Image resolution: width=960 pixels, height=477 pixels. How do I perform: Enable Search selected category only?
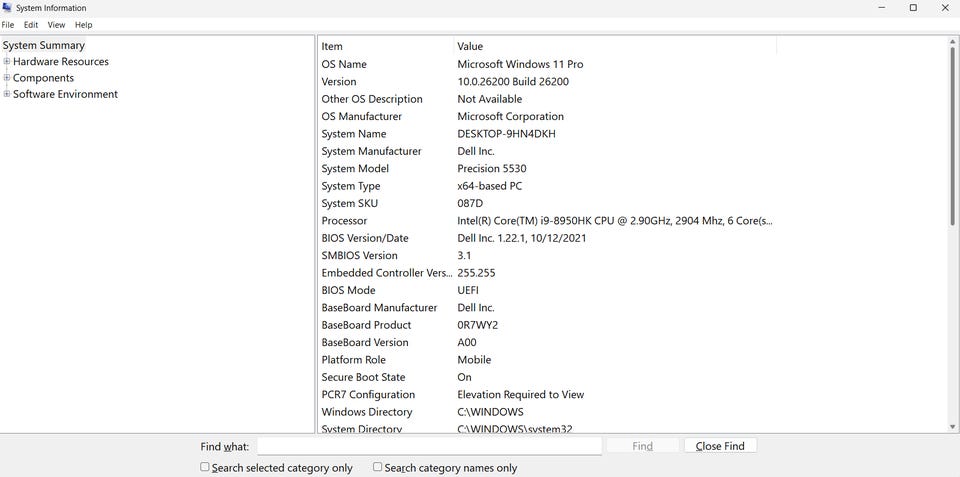[205, 467]
